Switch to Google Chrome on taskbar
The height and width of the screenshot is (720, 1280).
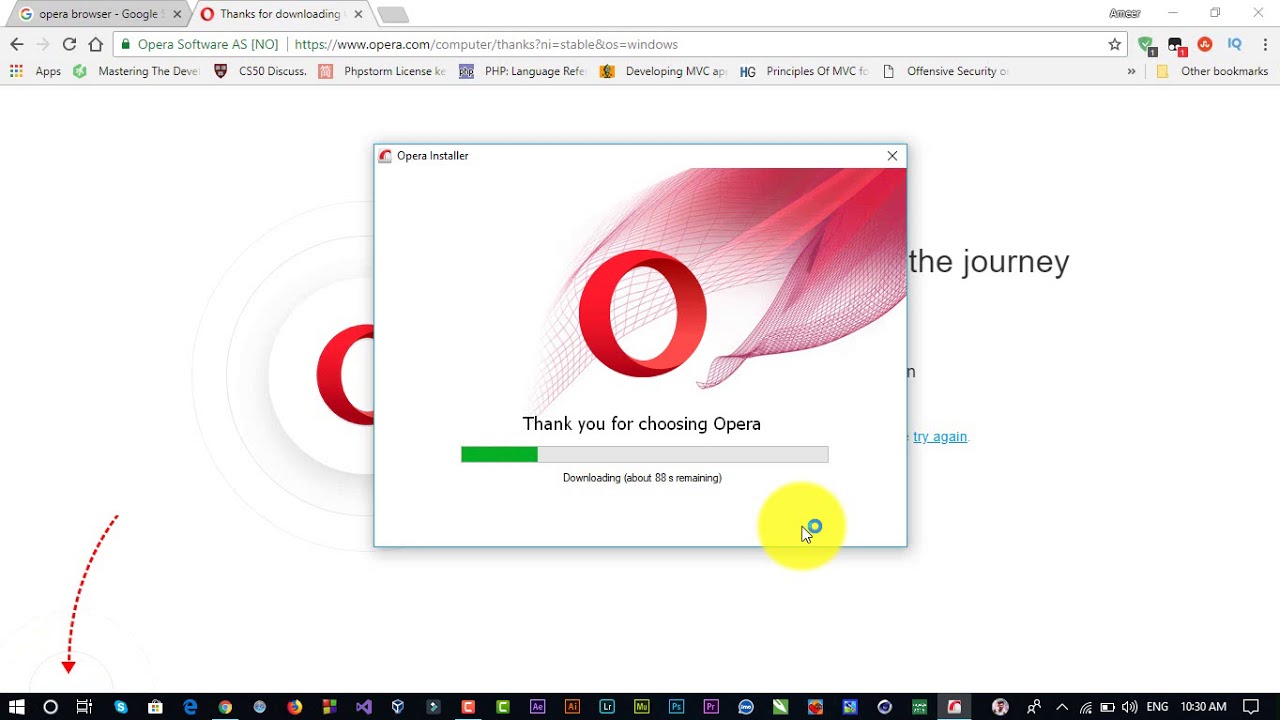225,707
